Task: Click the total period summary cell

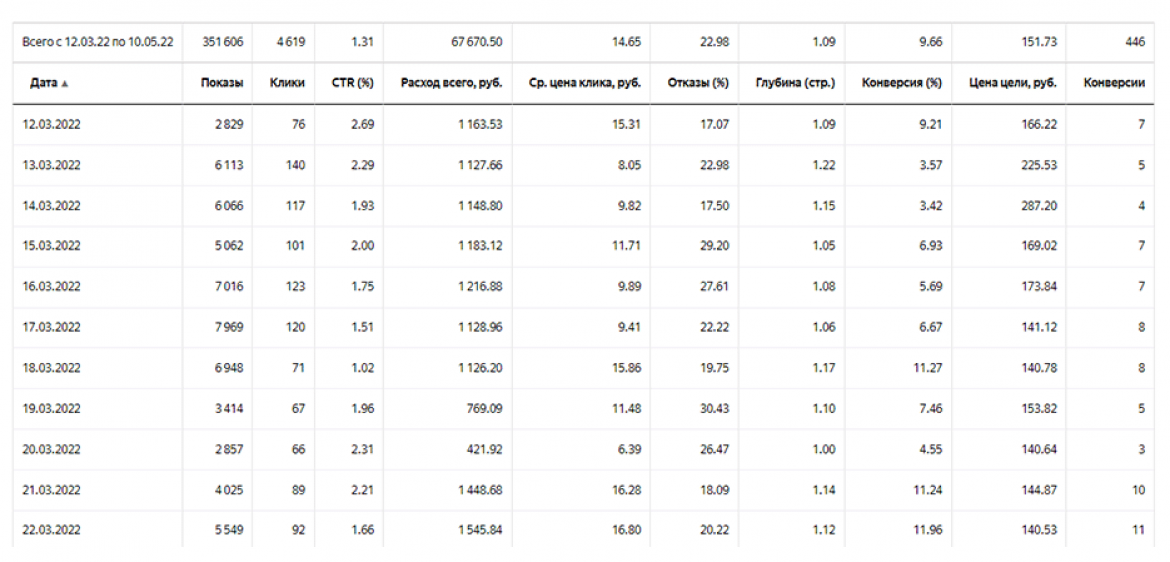Action: coord(97,42)
